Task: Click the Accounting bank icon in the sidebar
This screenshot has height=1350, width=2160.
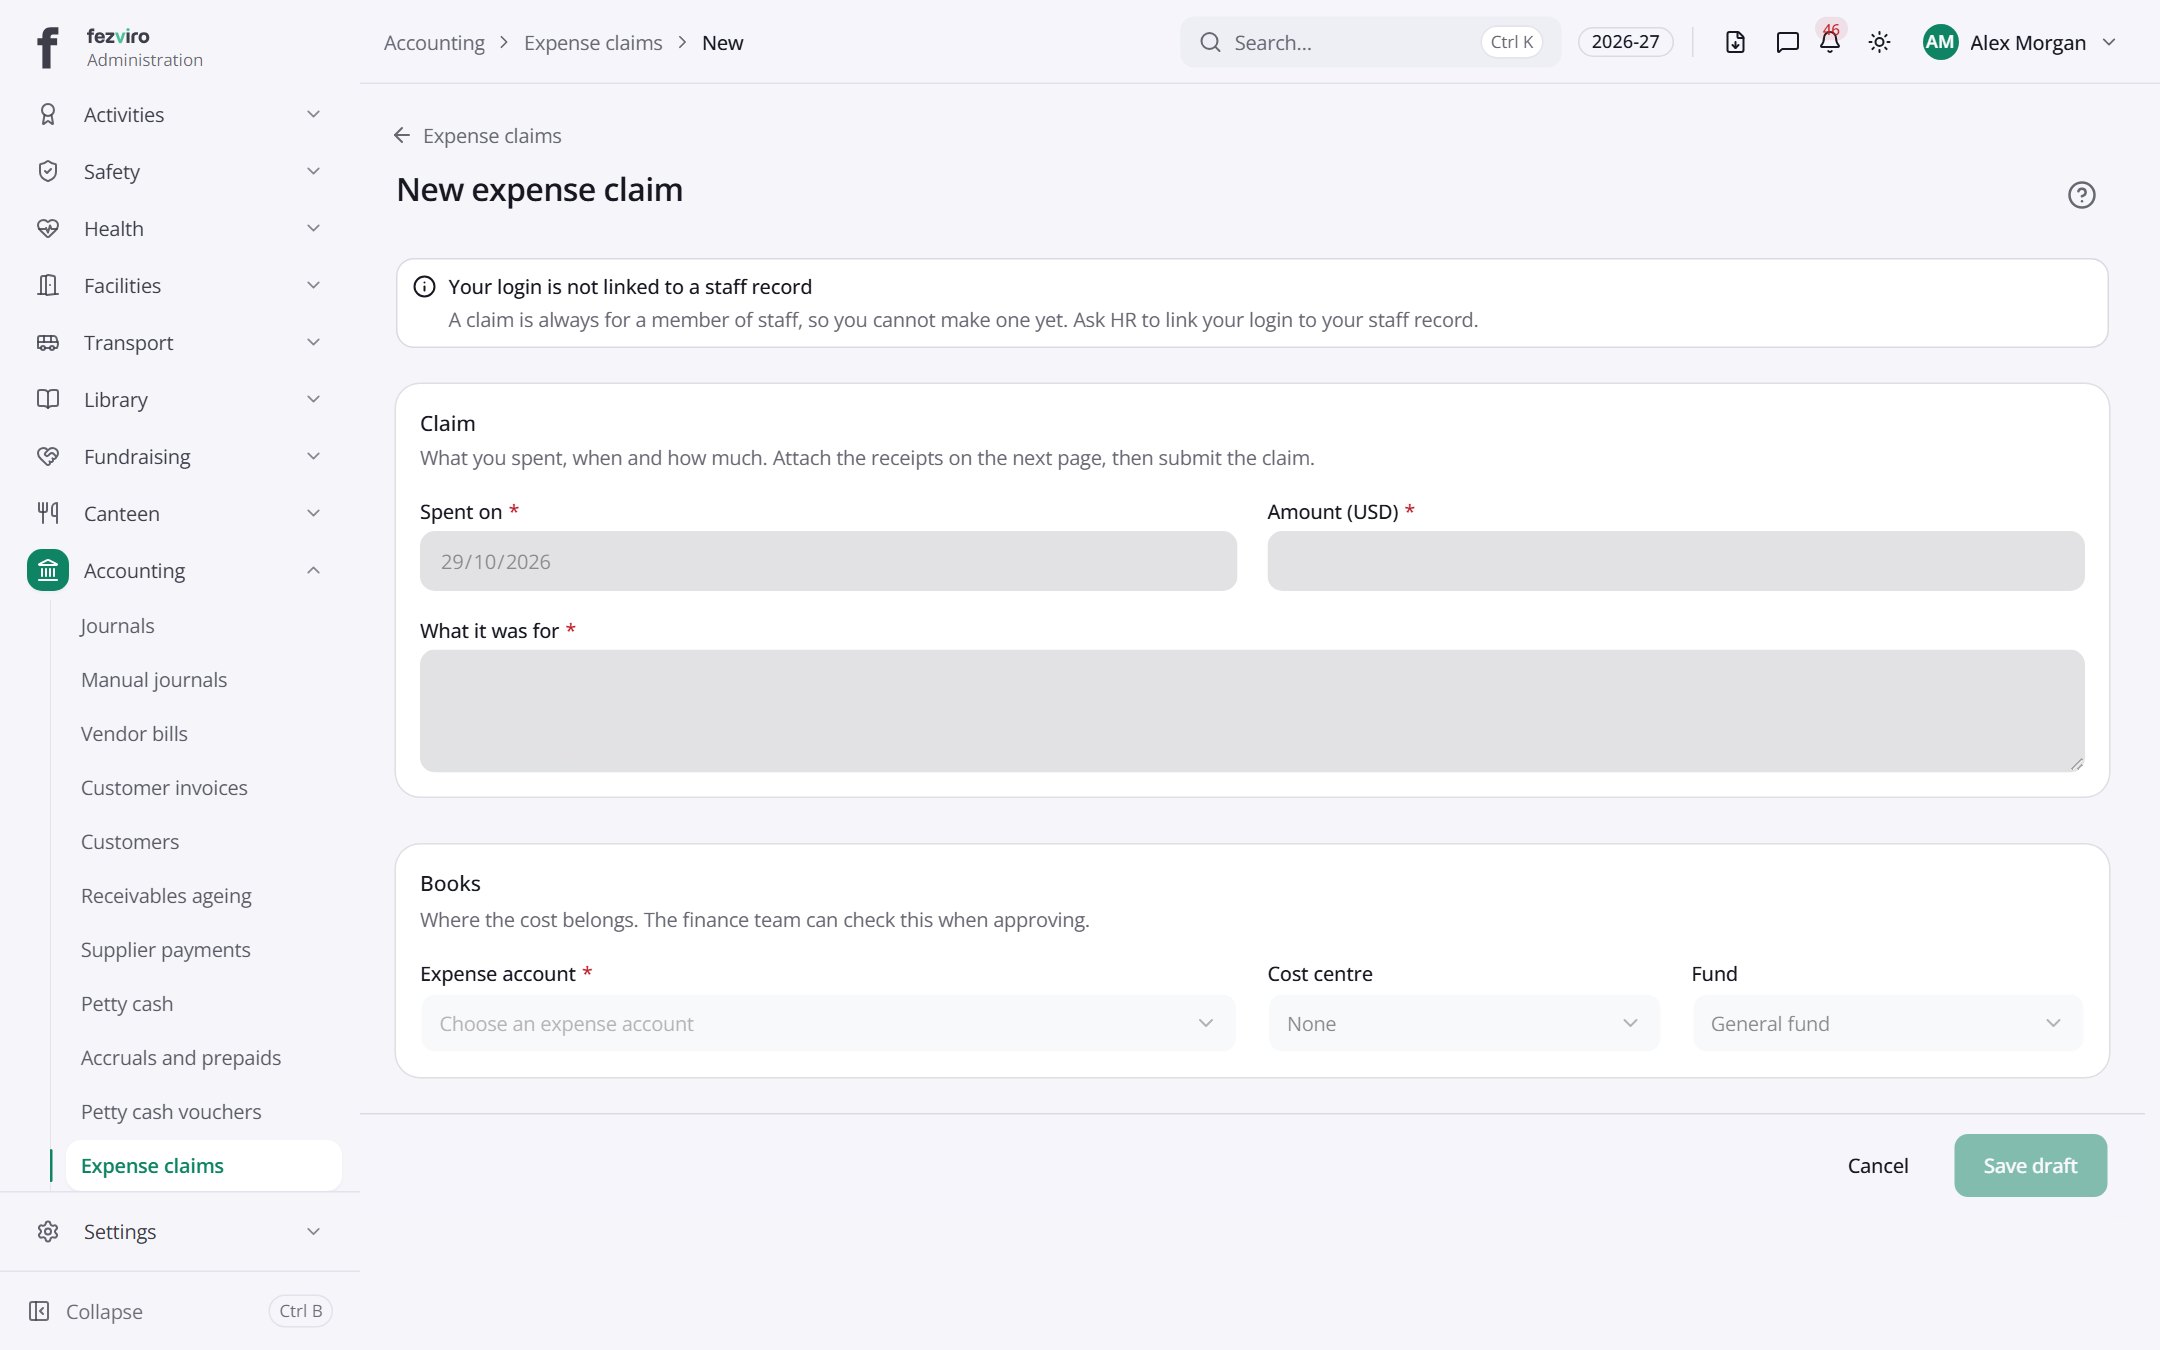Action: point(48,570)
